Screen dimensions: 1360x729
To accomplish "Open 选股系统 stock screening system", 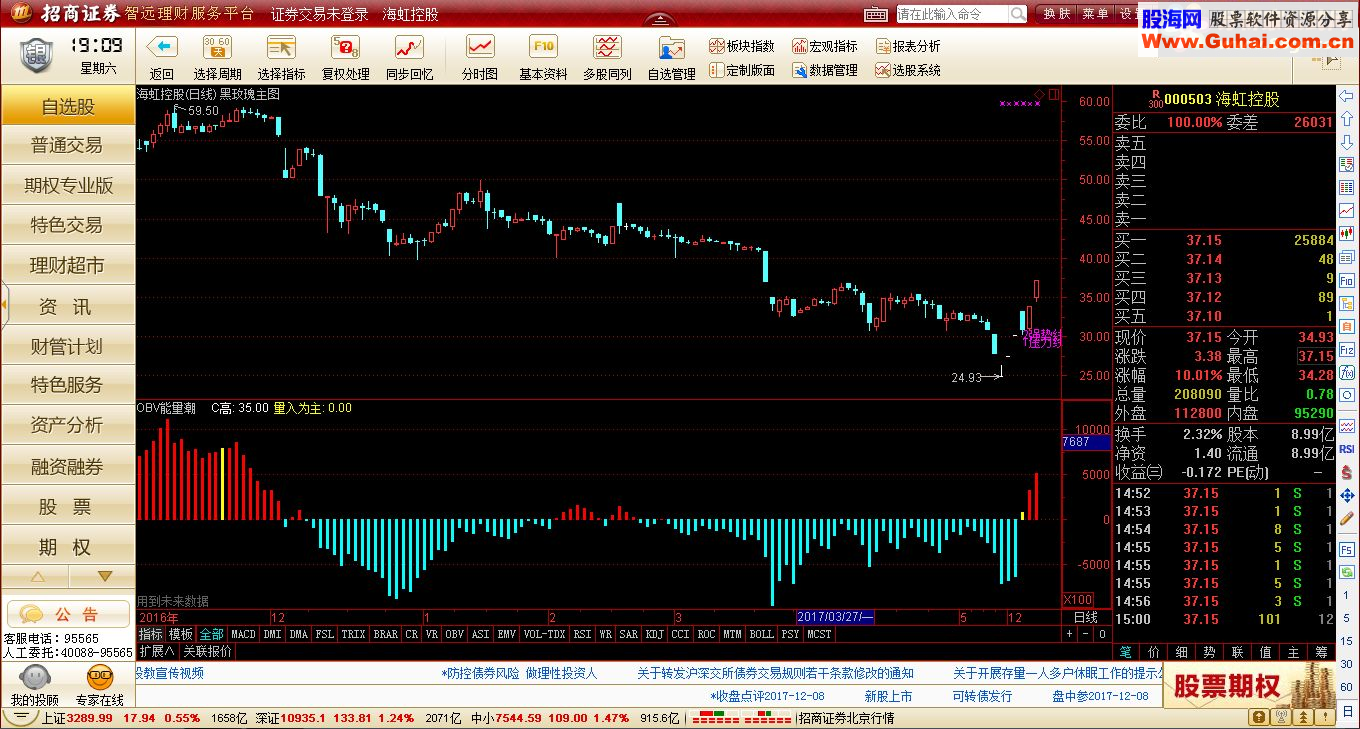I will click(x=908, y=70).
